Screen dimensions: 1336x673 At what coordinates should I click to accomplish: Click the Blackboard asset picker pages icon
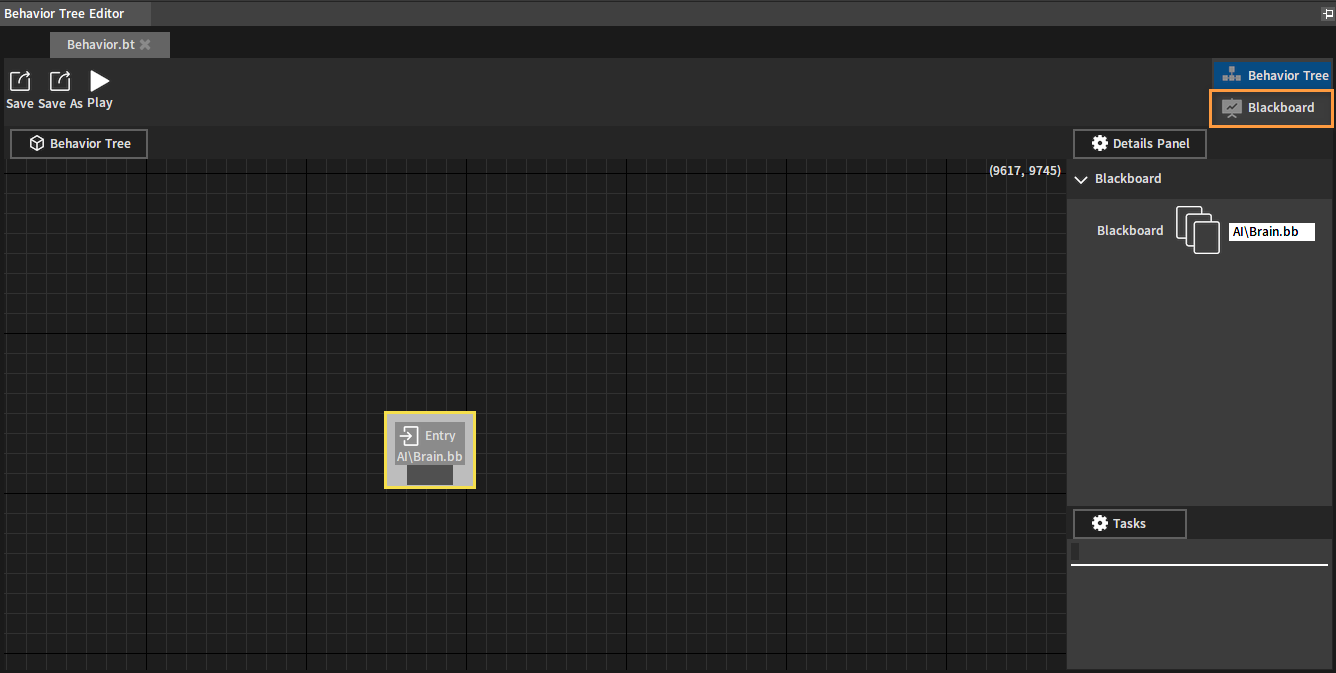pos(1197,230)
